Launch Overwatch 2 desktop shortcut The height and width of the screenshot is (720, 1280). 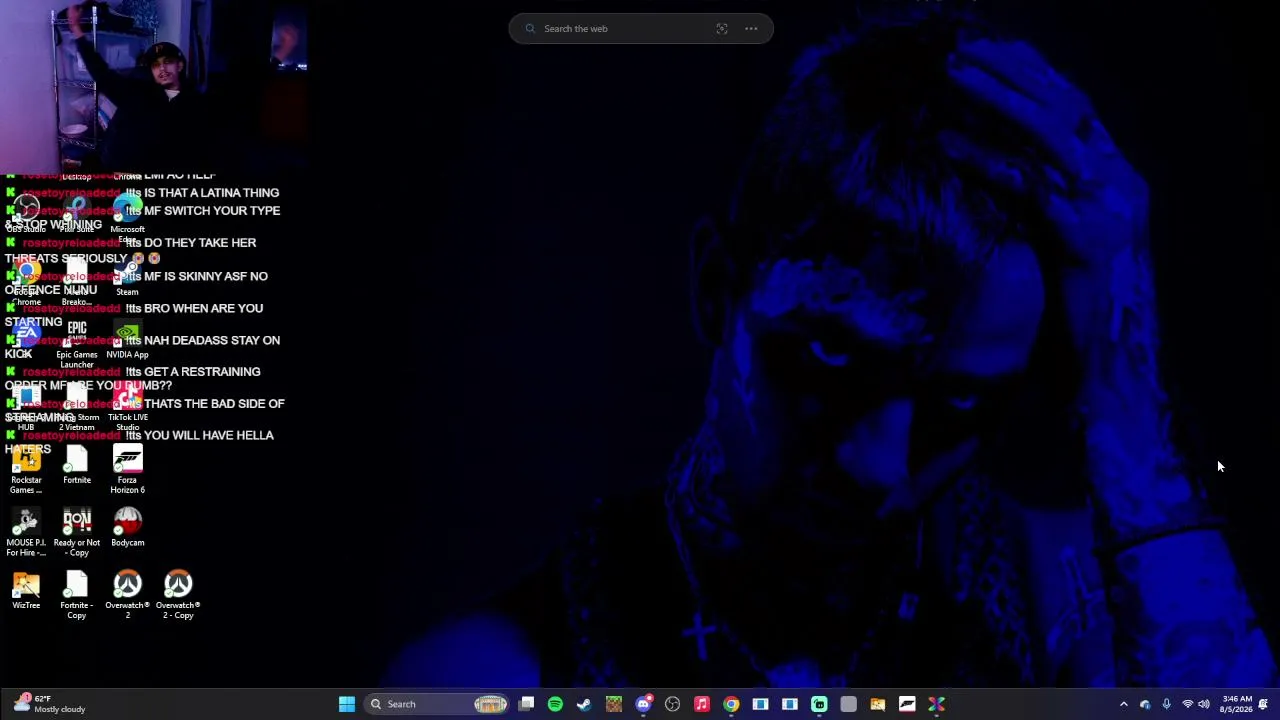[x=127, y=596]
